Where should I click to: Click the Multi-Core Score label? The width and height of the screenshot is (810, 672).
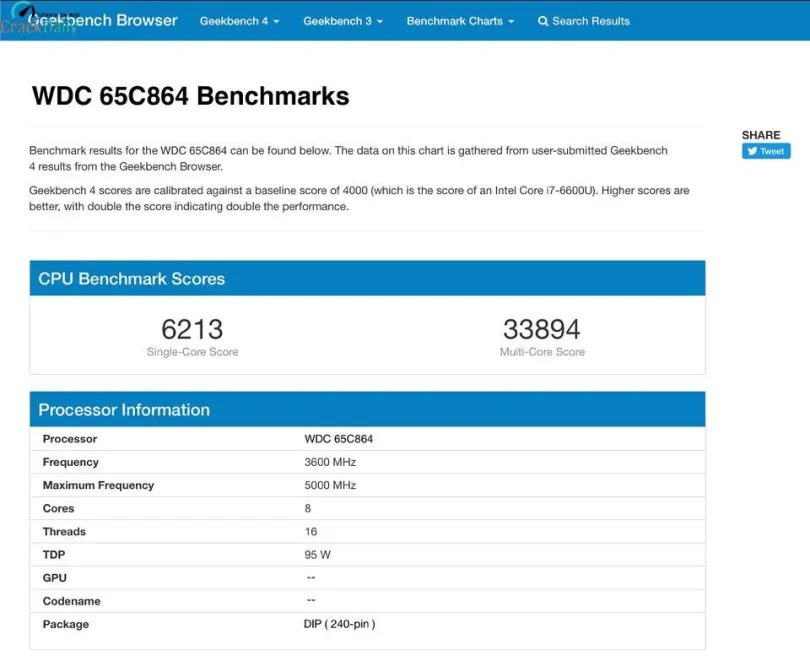pyautogui.click(x=542, y=352)
